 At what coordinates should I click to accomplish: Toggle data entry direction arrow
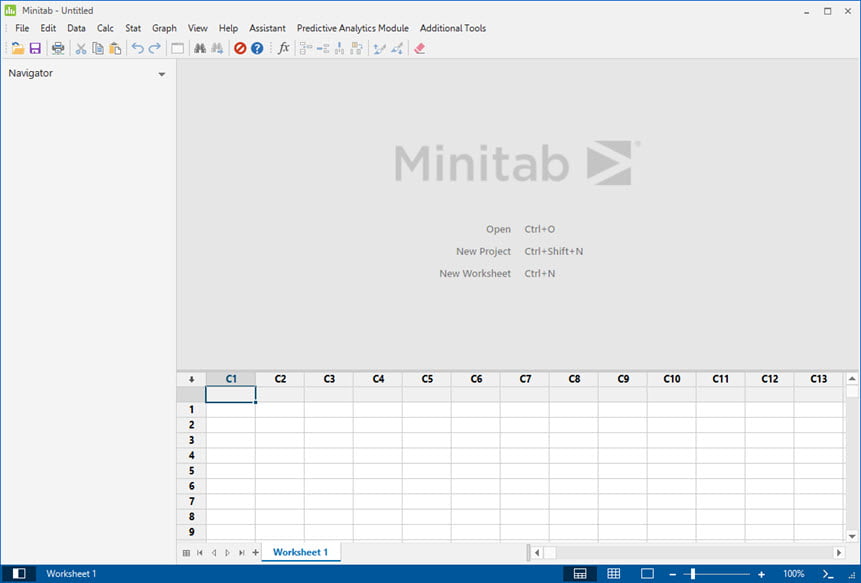(x=191, y=379)
